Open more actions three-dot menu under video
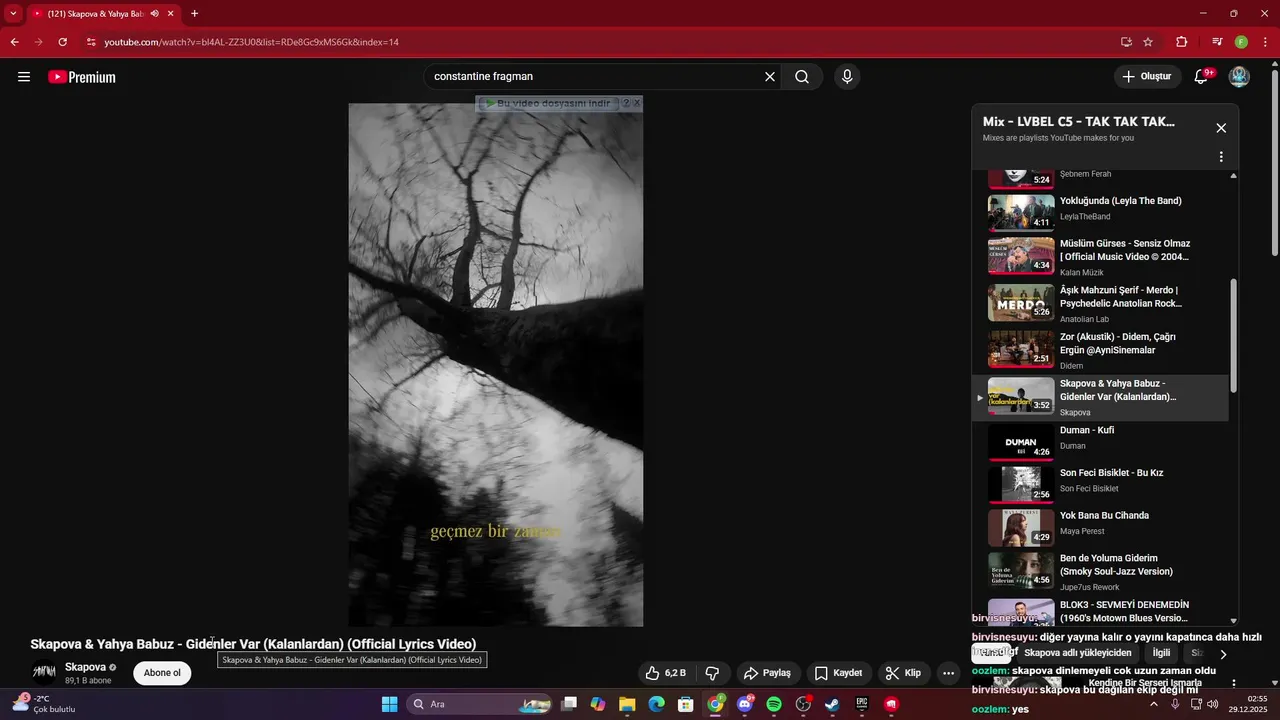 948,673
